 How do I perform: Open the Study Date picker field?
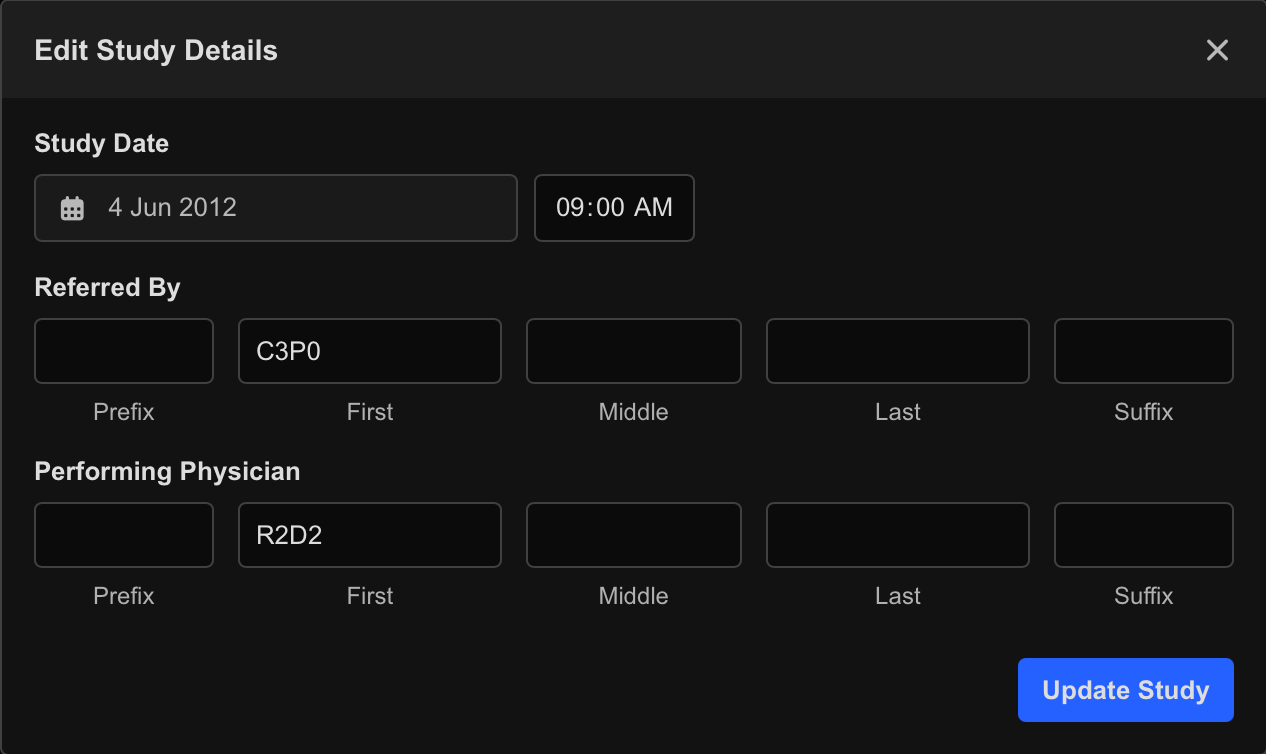click(x=276, y=208)
